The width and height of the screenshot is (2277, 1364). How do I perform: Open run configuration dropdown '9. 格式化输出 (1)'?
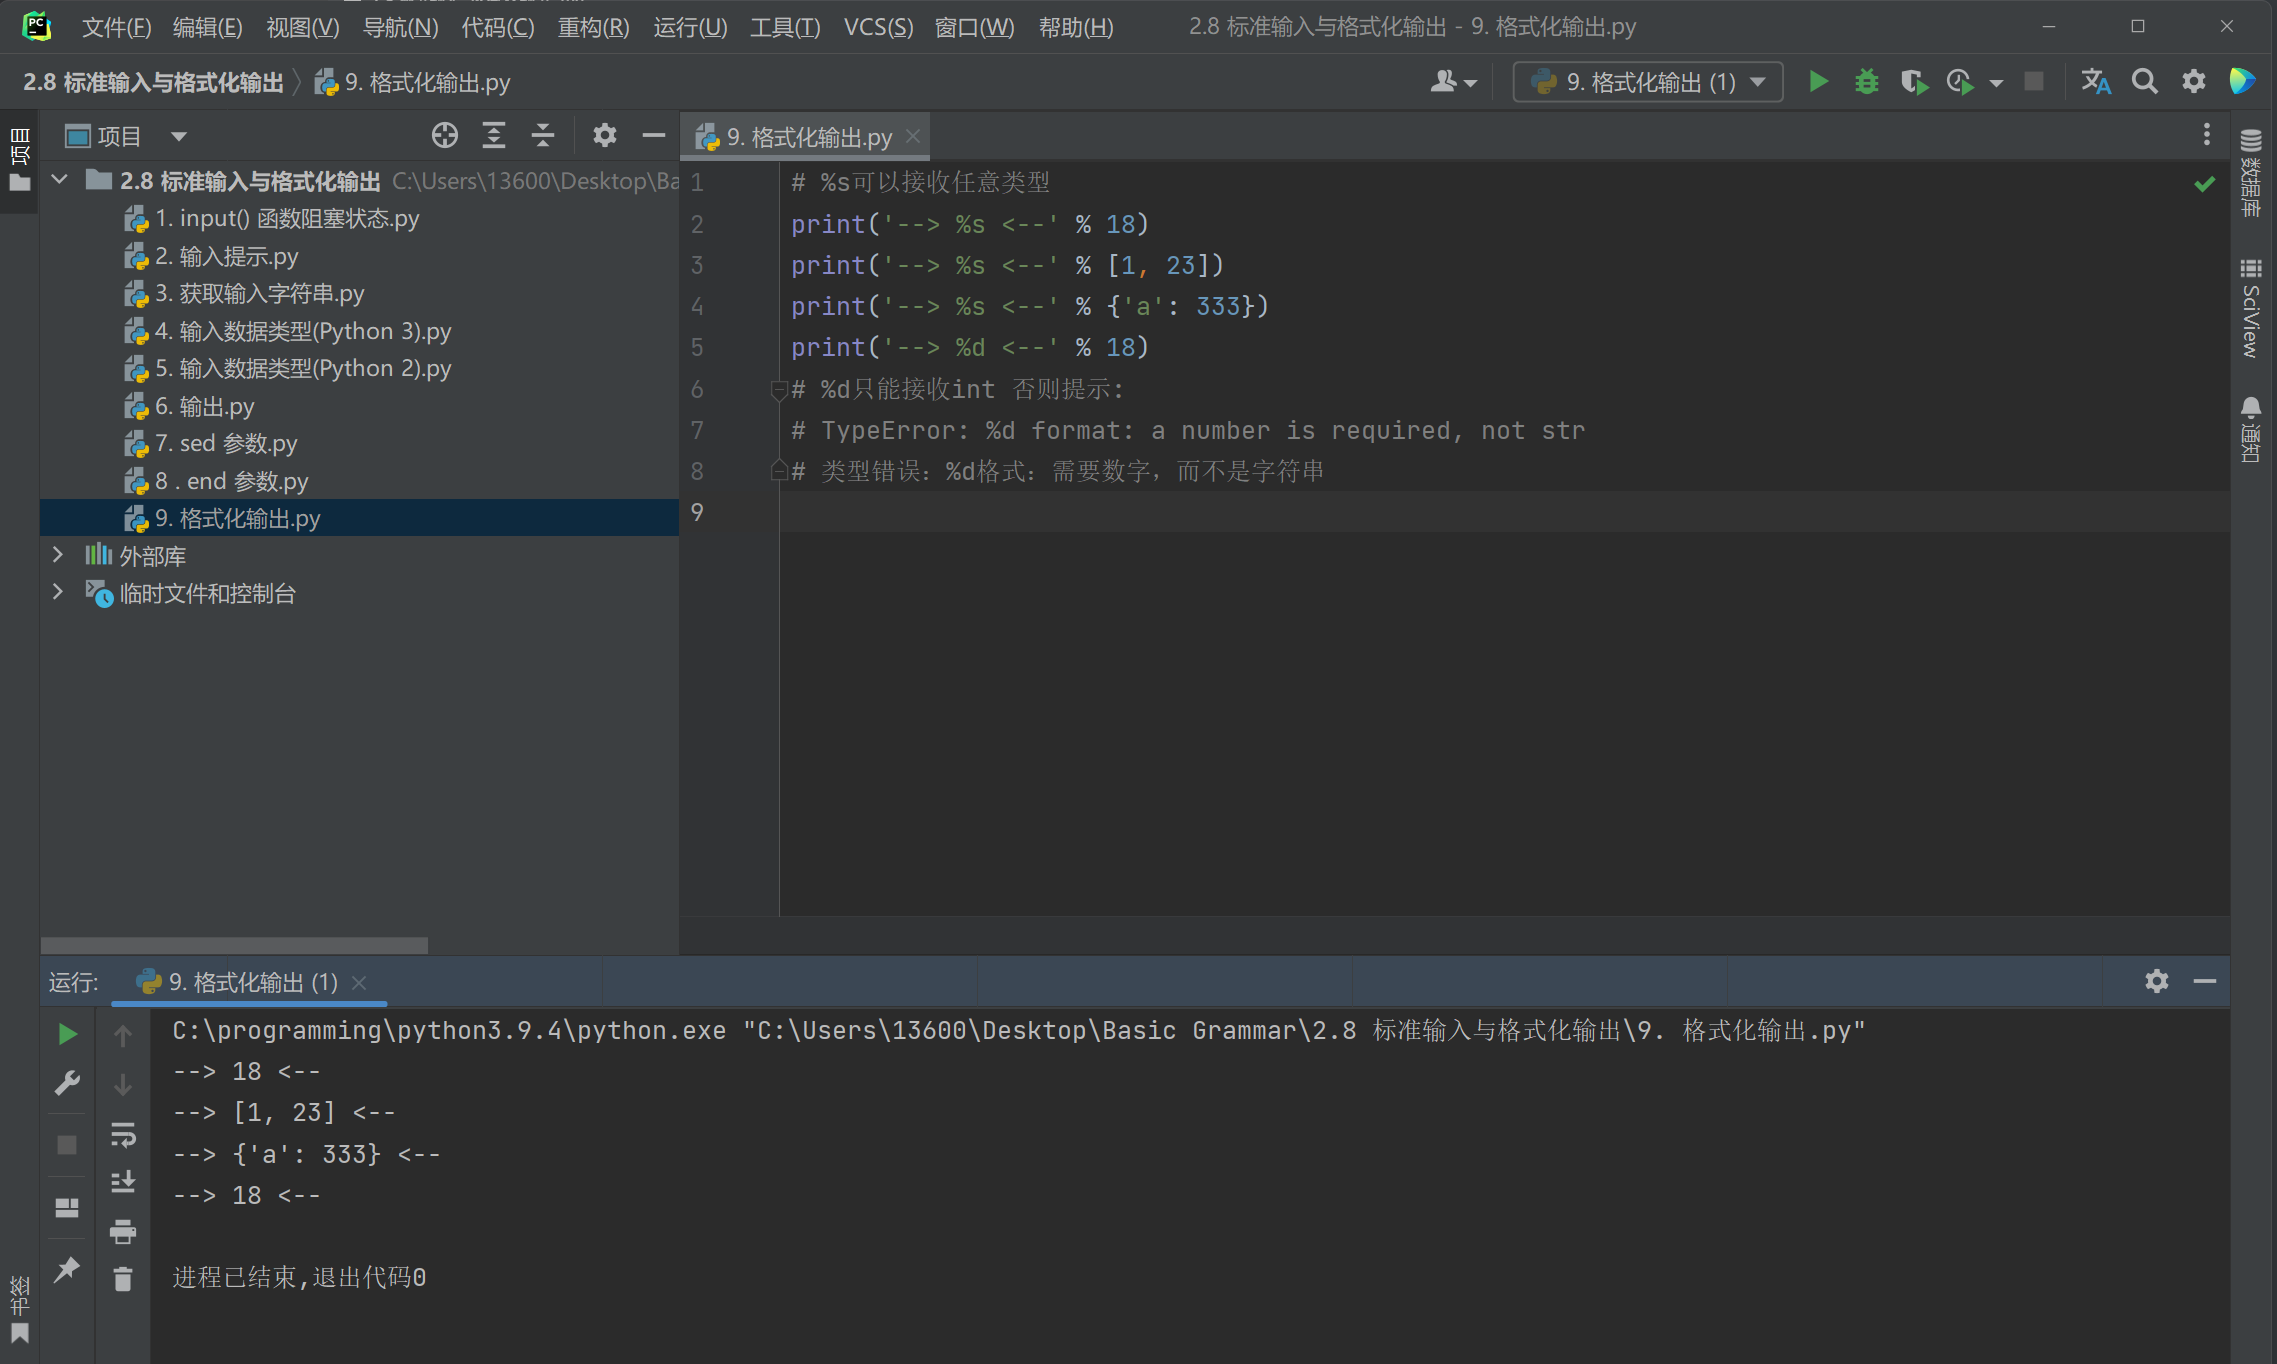click(x=1648, y=82)
